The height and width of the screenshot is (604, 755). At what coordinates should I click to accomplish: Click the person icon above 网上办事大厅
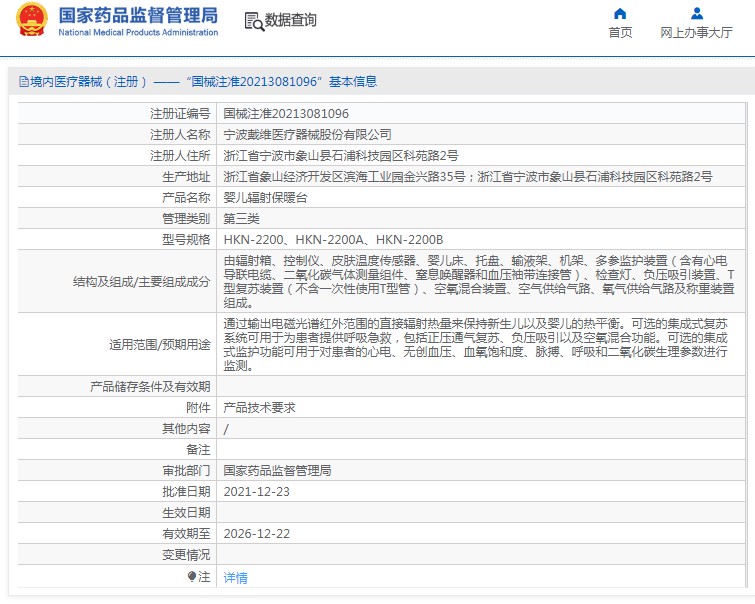(x=696, y=14)
